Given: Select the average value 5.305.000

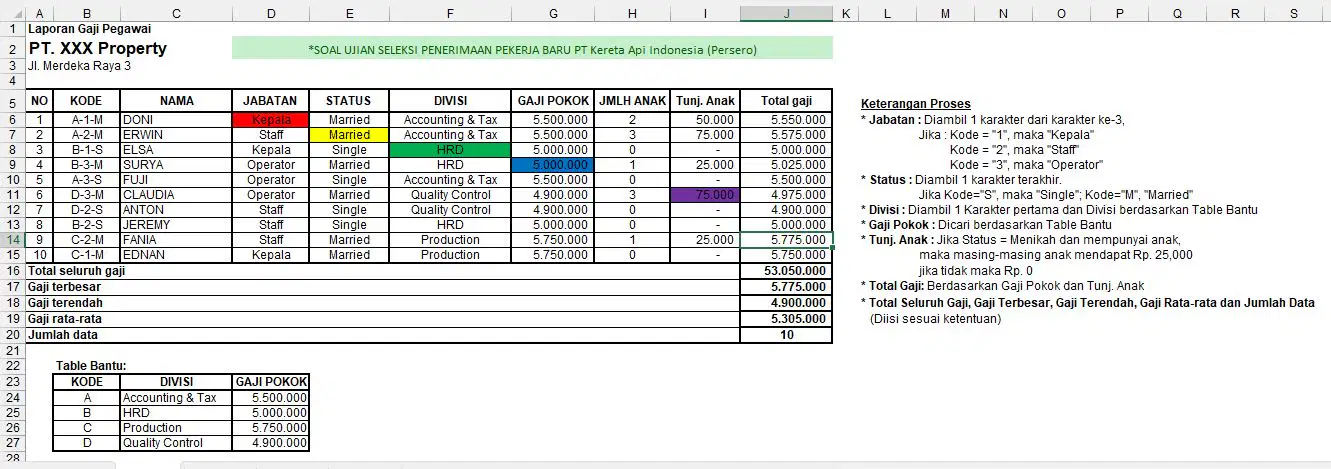Looking at the screenshot, I should 787,319.
